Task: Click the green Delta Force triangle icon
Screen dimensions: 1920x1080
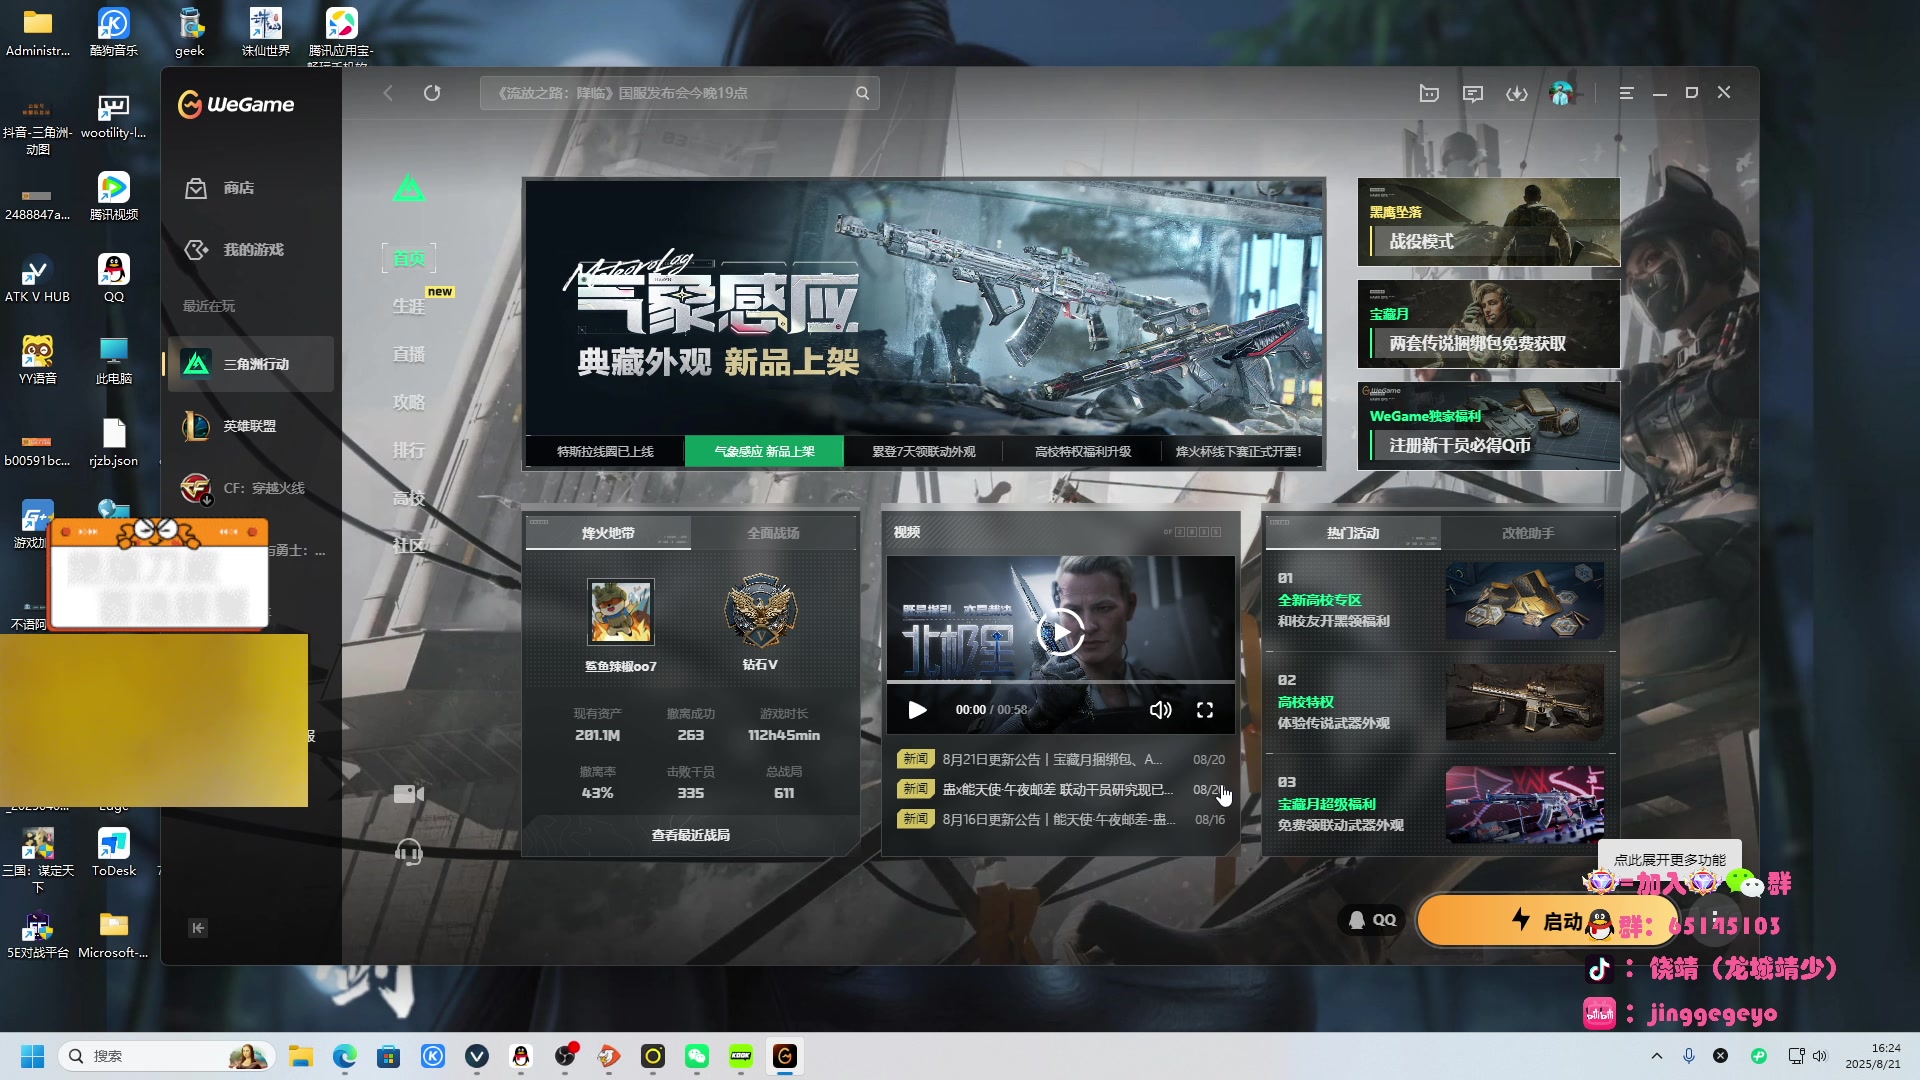Action: (409, 188)
